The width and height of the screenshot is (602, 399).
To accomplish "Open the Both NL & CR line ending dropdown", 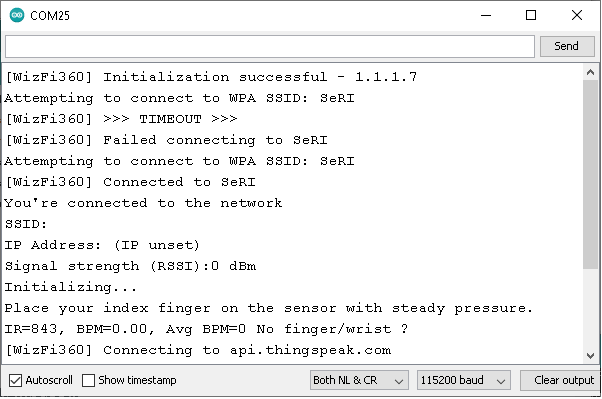I will tap(359, 380).
